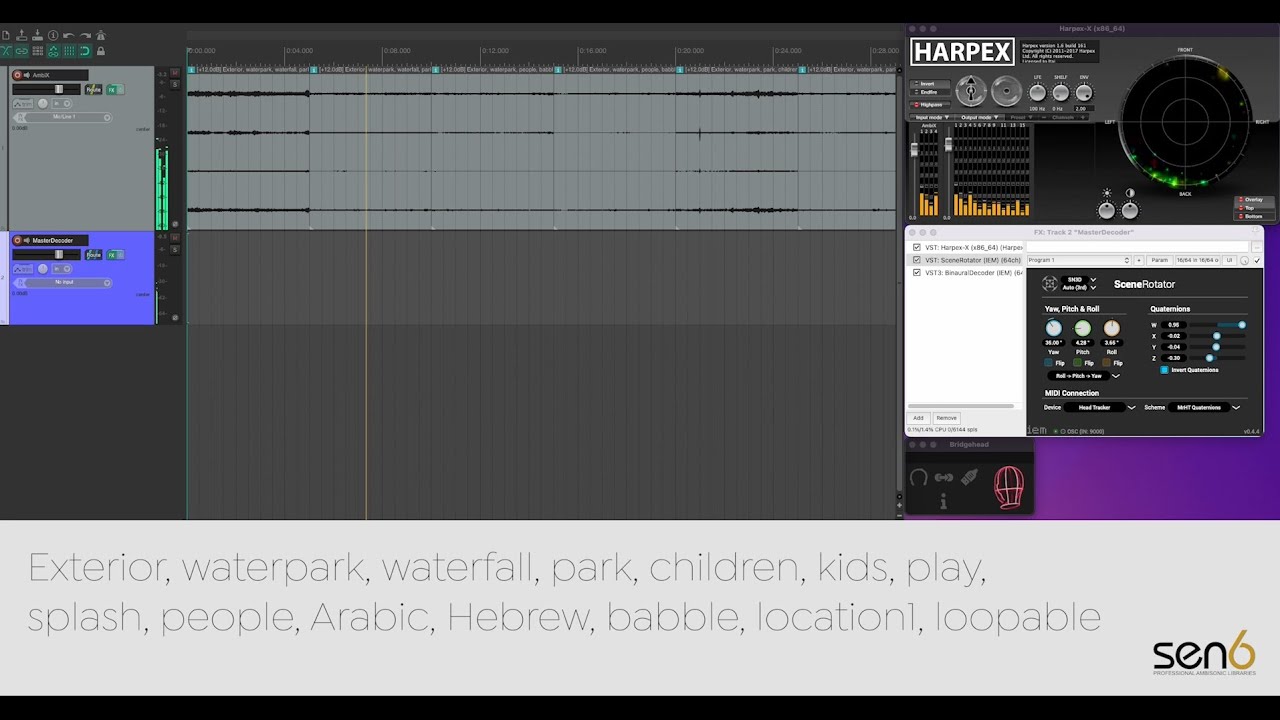Screen dimensions: 1280x720
Task: Toggle Endfire in Harpex-X
Action: tap(930, 92)
